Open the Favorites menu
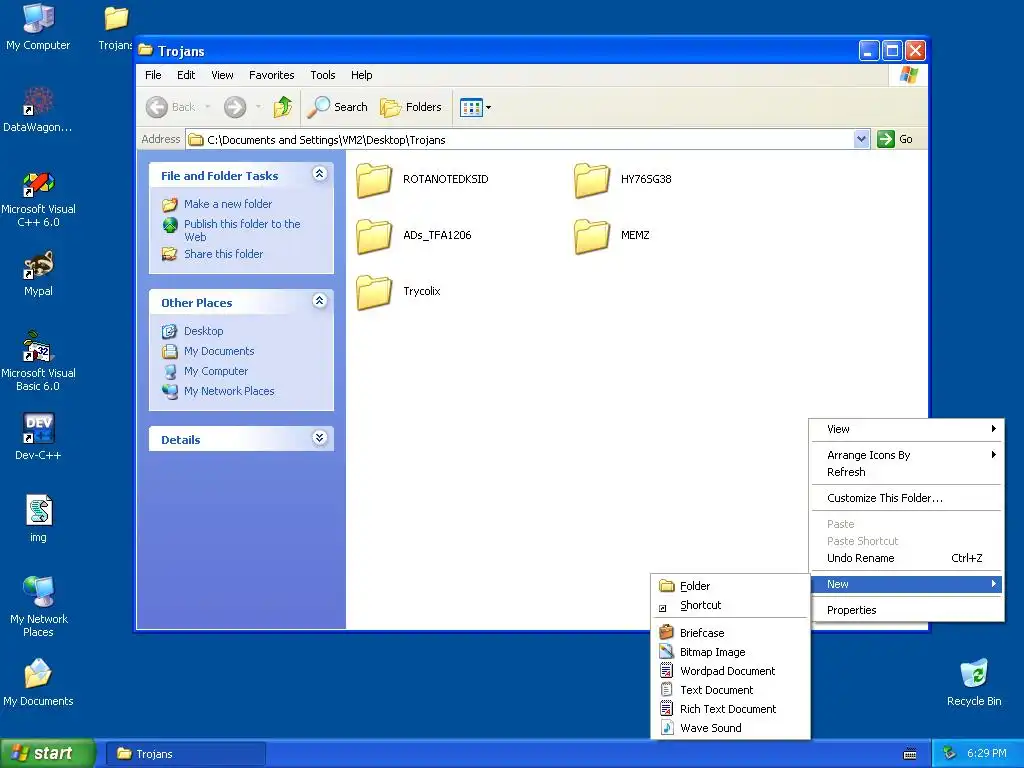1024x768 pixels. click(x=272, y=75)
